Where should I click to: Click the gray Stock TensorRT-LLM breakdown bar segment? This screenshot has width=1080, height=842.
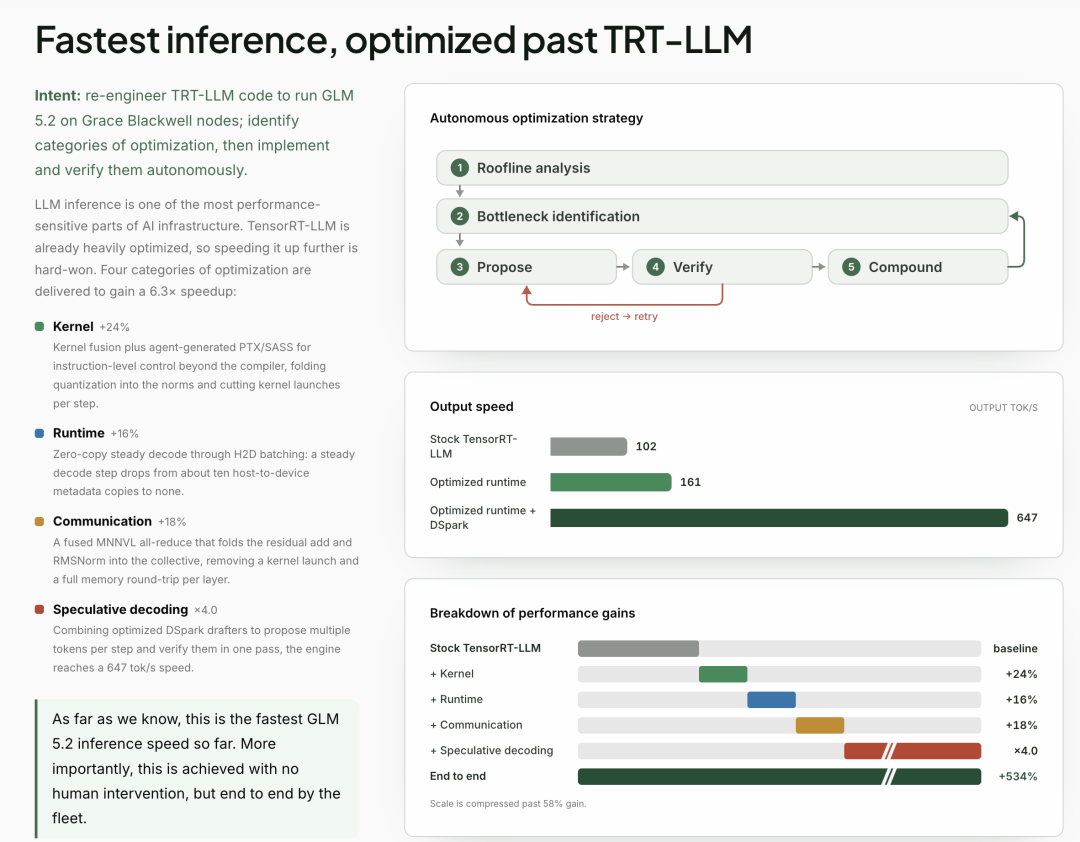coord(638,648)
